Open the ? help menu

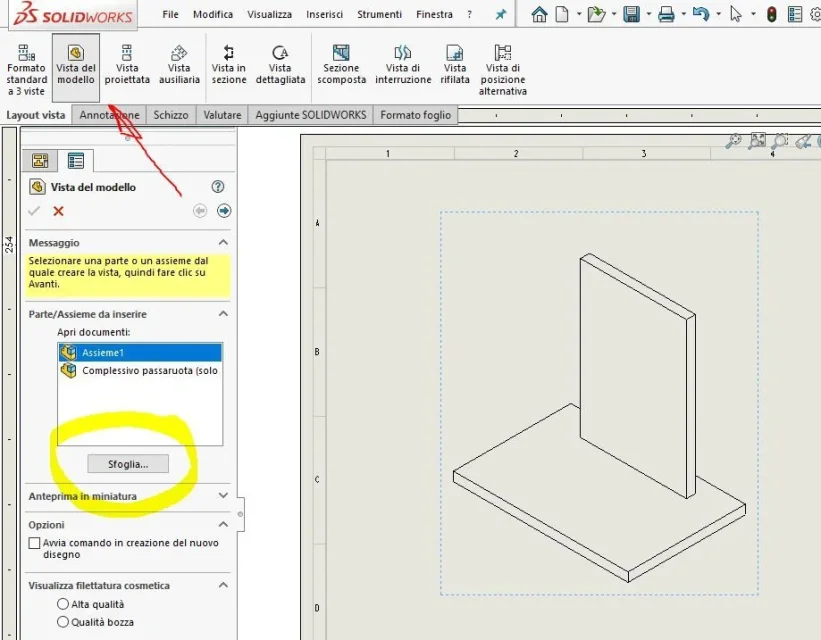coord(469,15)
